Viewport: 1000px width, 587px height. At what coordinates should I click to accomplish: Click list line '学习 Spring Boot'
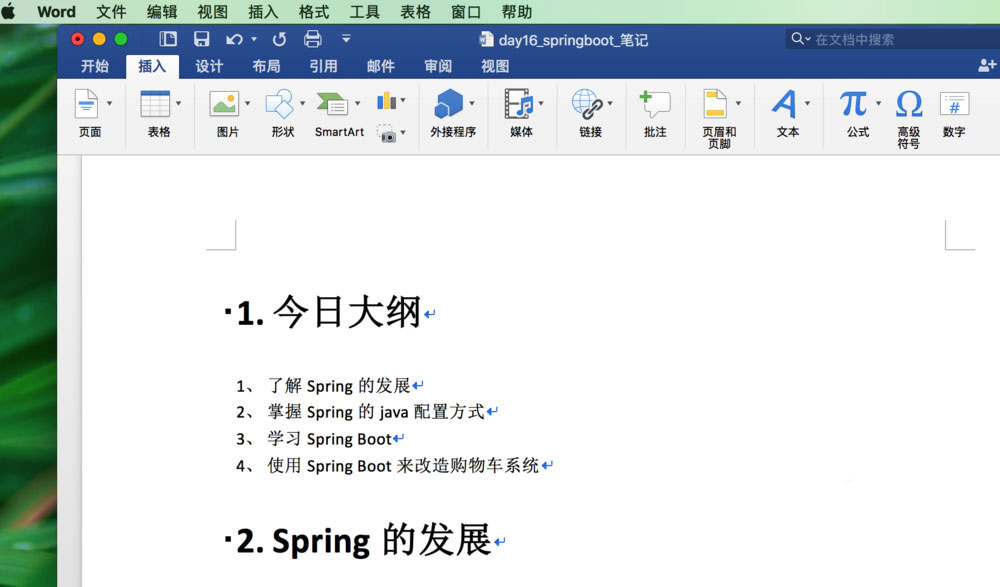click(329, 439)
